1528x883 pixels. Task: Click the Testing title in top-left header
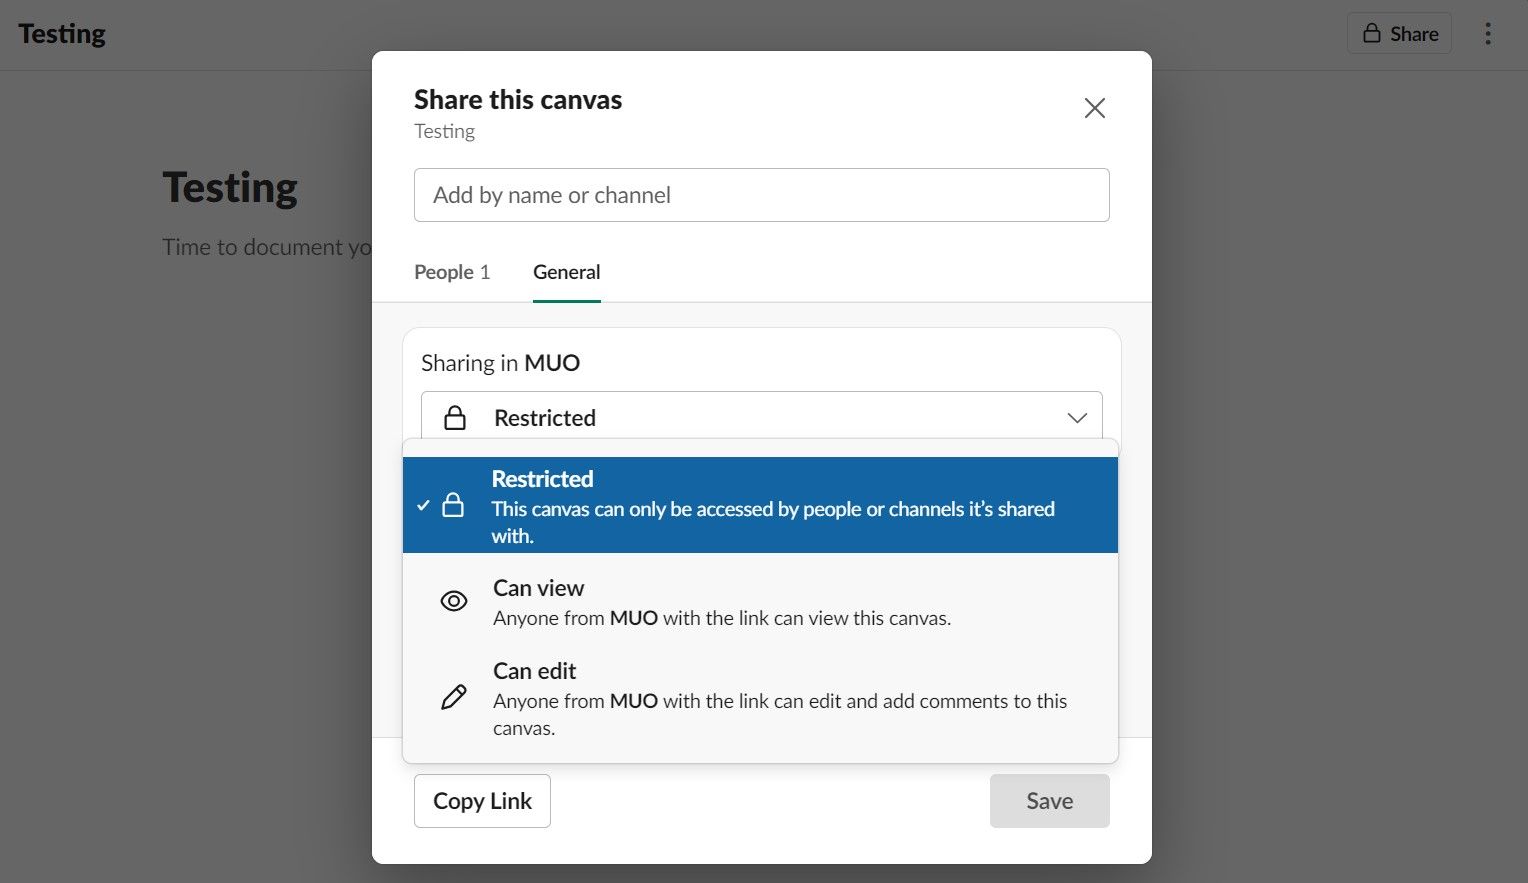pyautogui.click(x=62, y=34)
